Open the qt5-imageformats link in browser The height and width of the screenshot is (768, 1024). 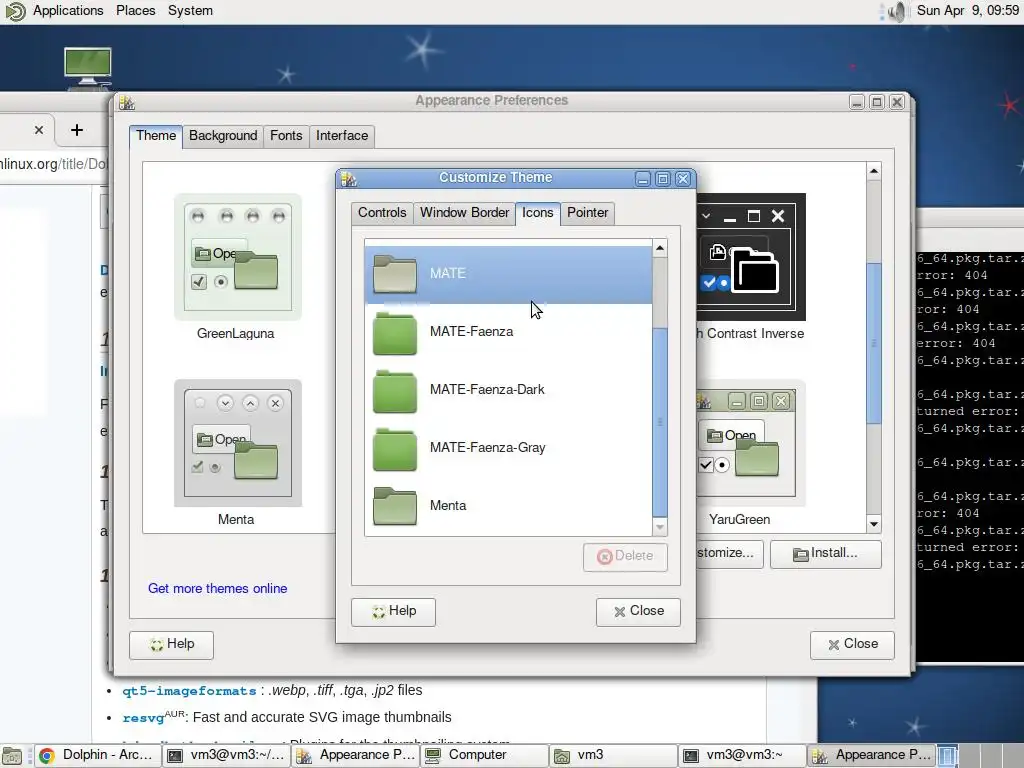[189, 691]
